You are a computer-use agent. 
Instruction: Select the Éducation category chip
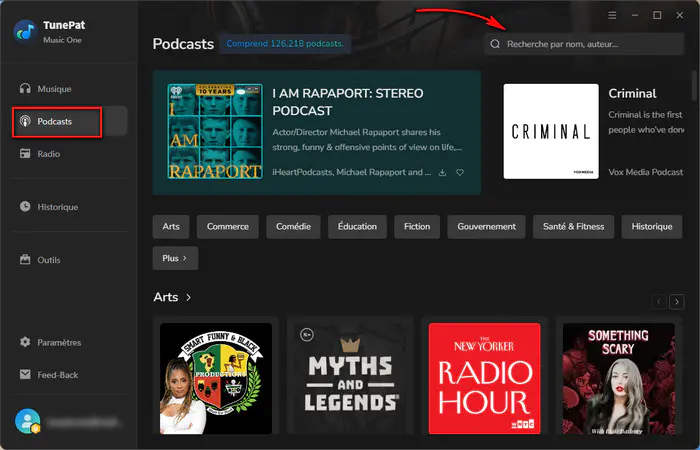[357, 226]
